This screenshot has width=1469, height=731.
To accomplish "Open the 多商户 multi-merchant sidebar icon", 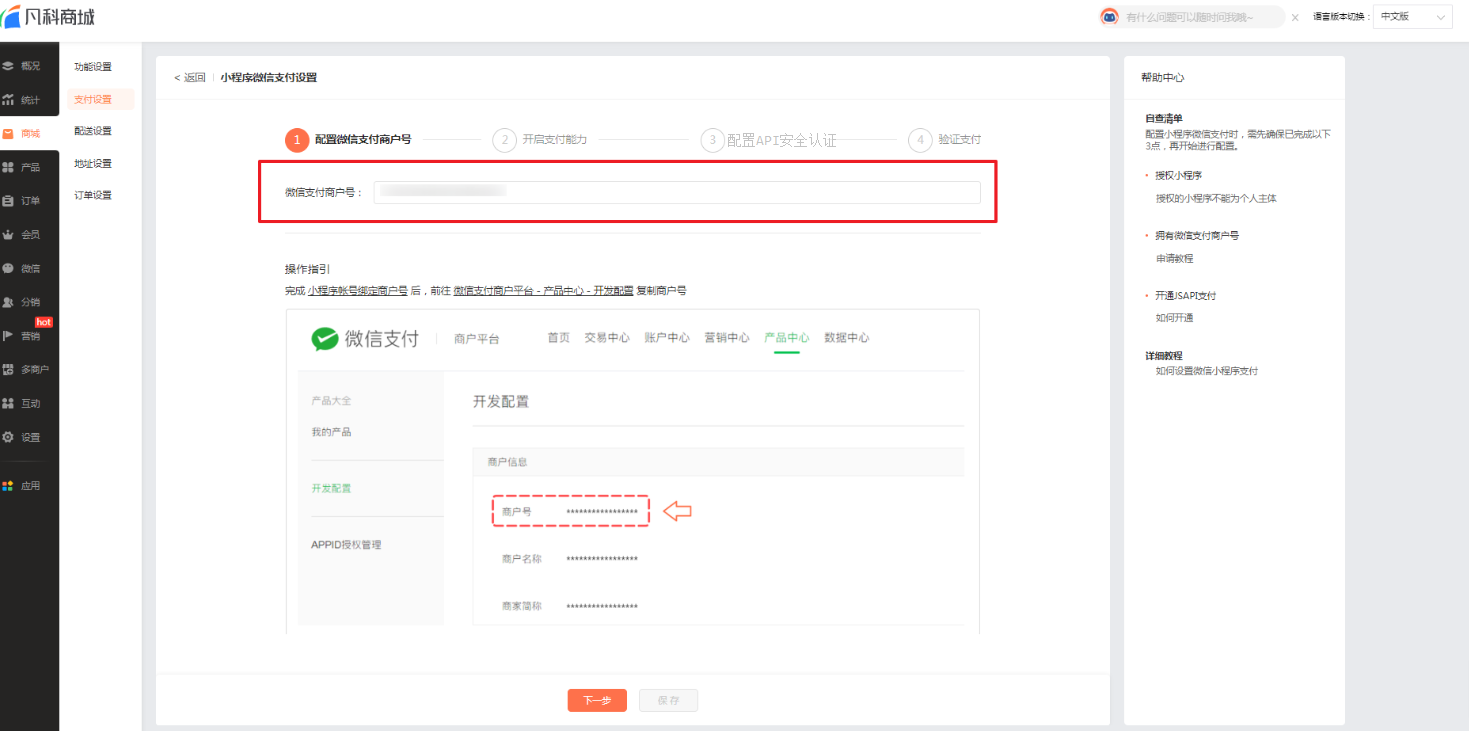I will pos(9,370).
